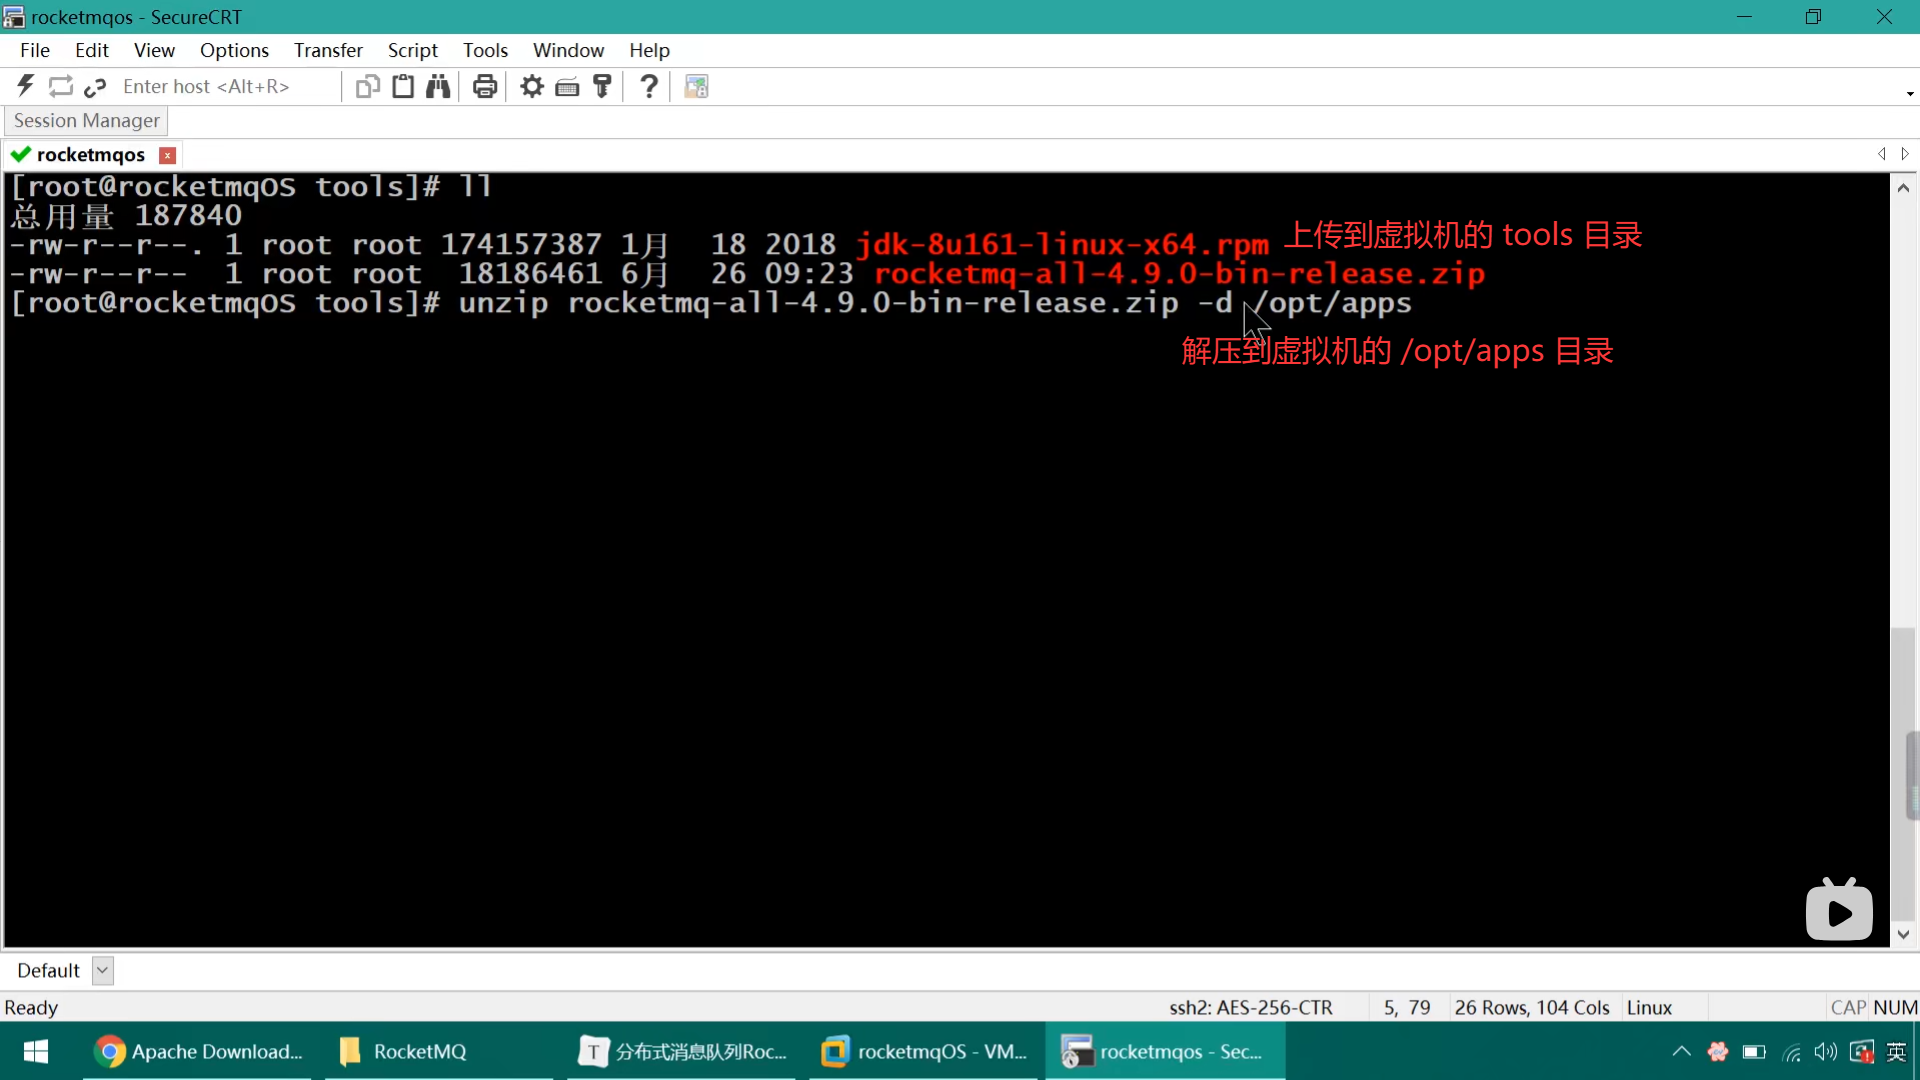Click the Reconnect session icon

pos(61,87)
